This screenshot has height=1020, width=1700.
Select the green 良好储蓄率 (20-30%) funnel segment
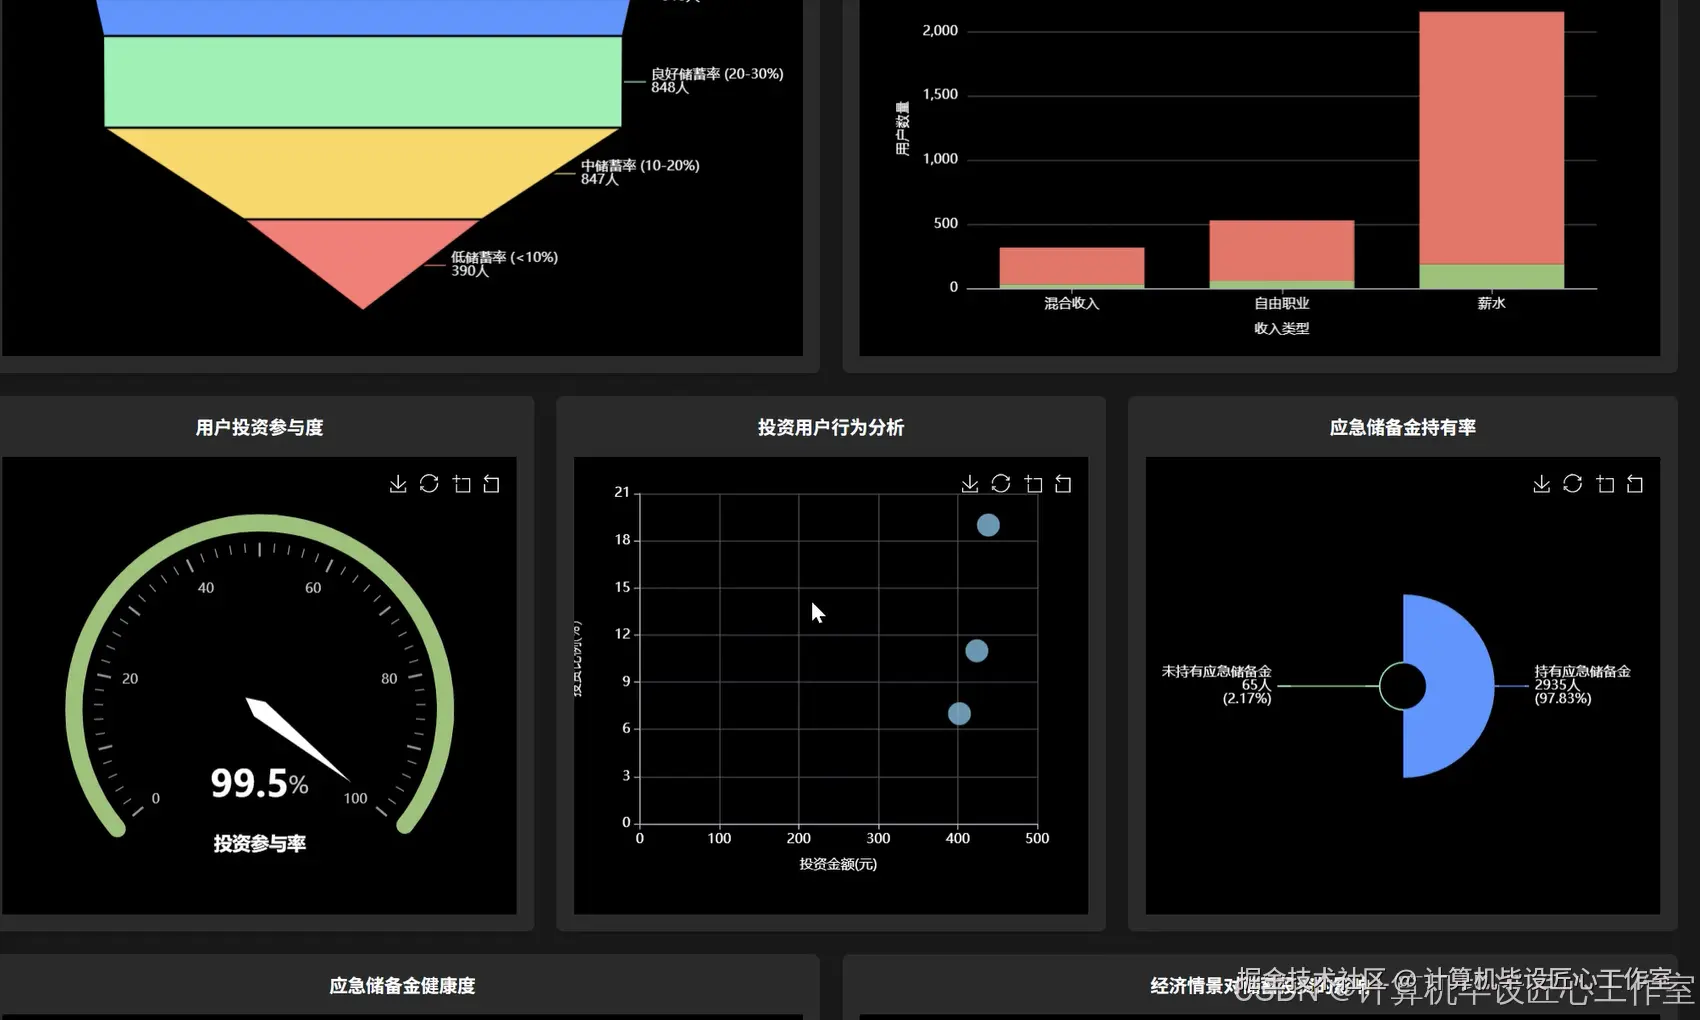(x=363, y=82)
